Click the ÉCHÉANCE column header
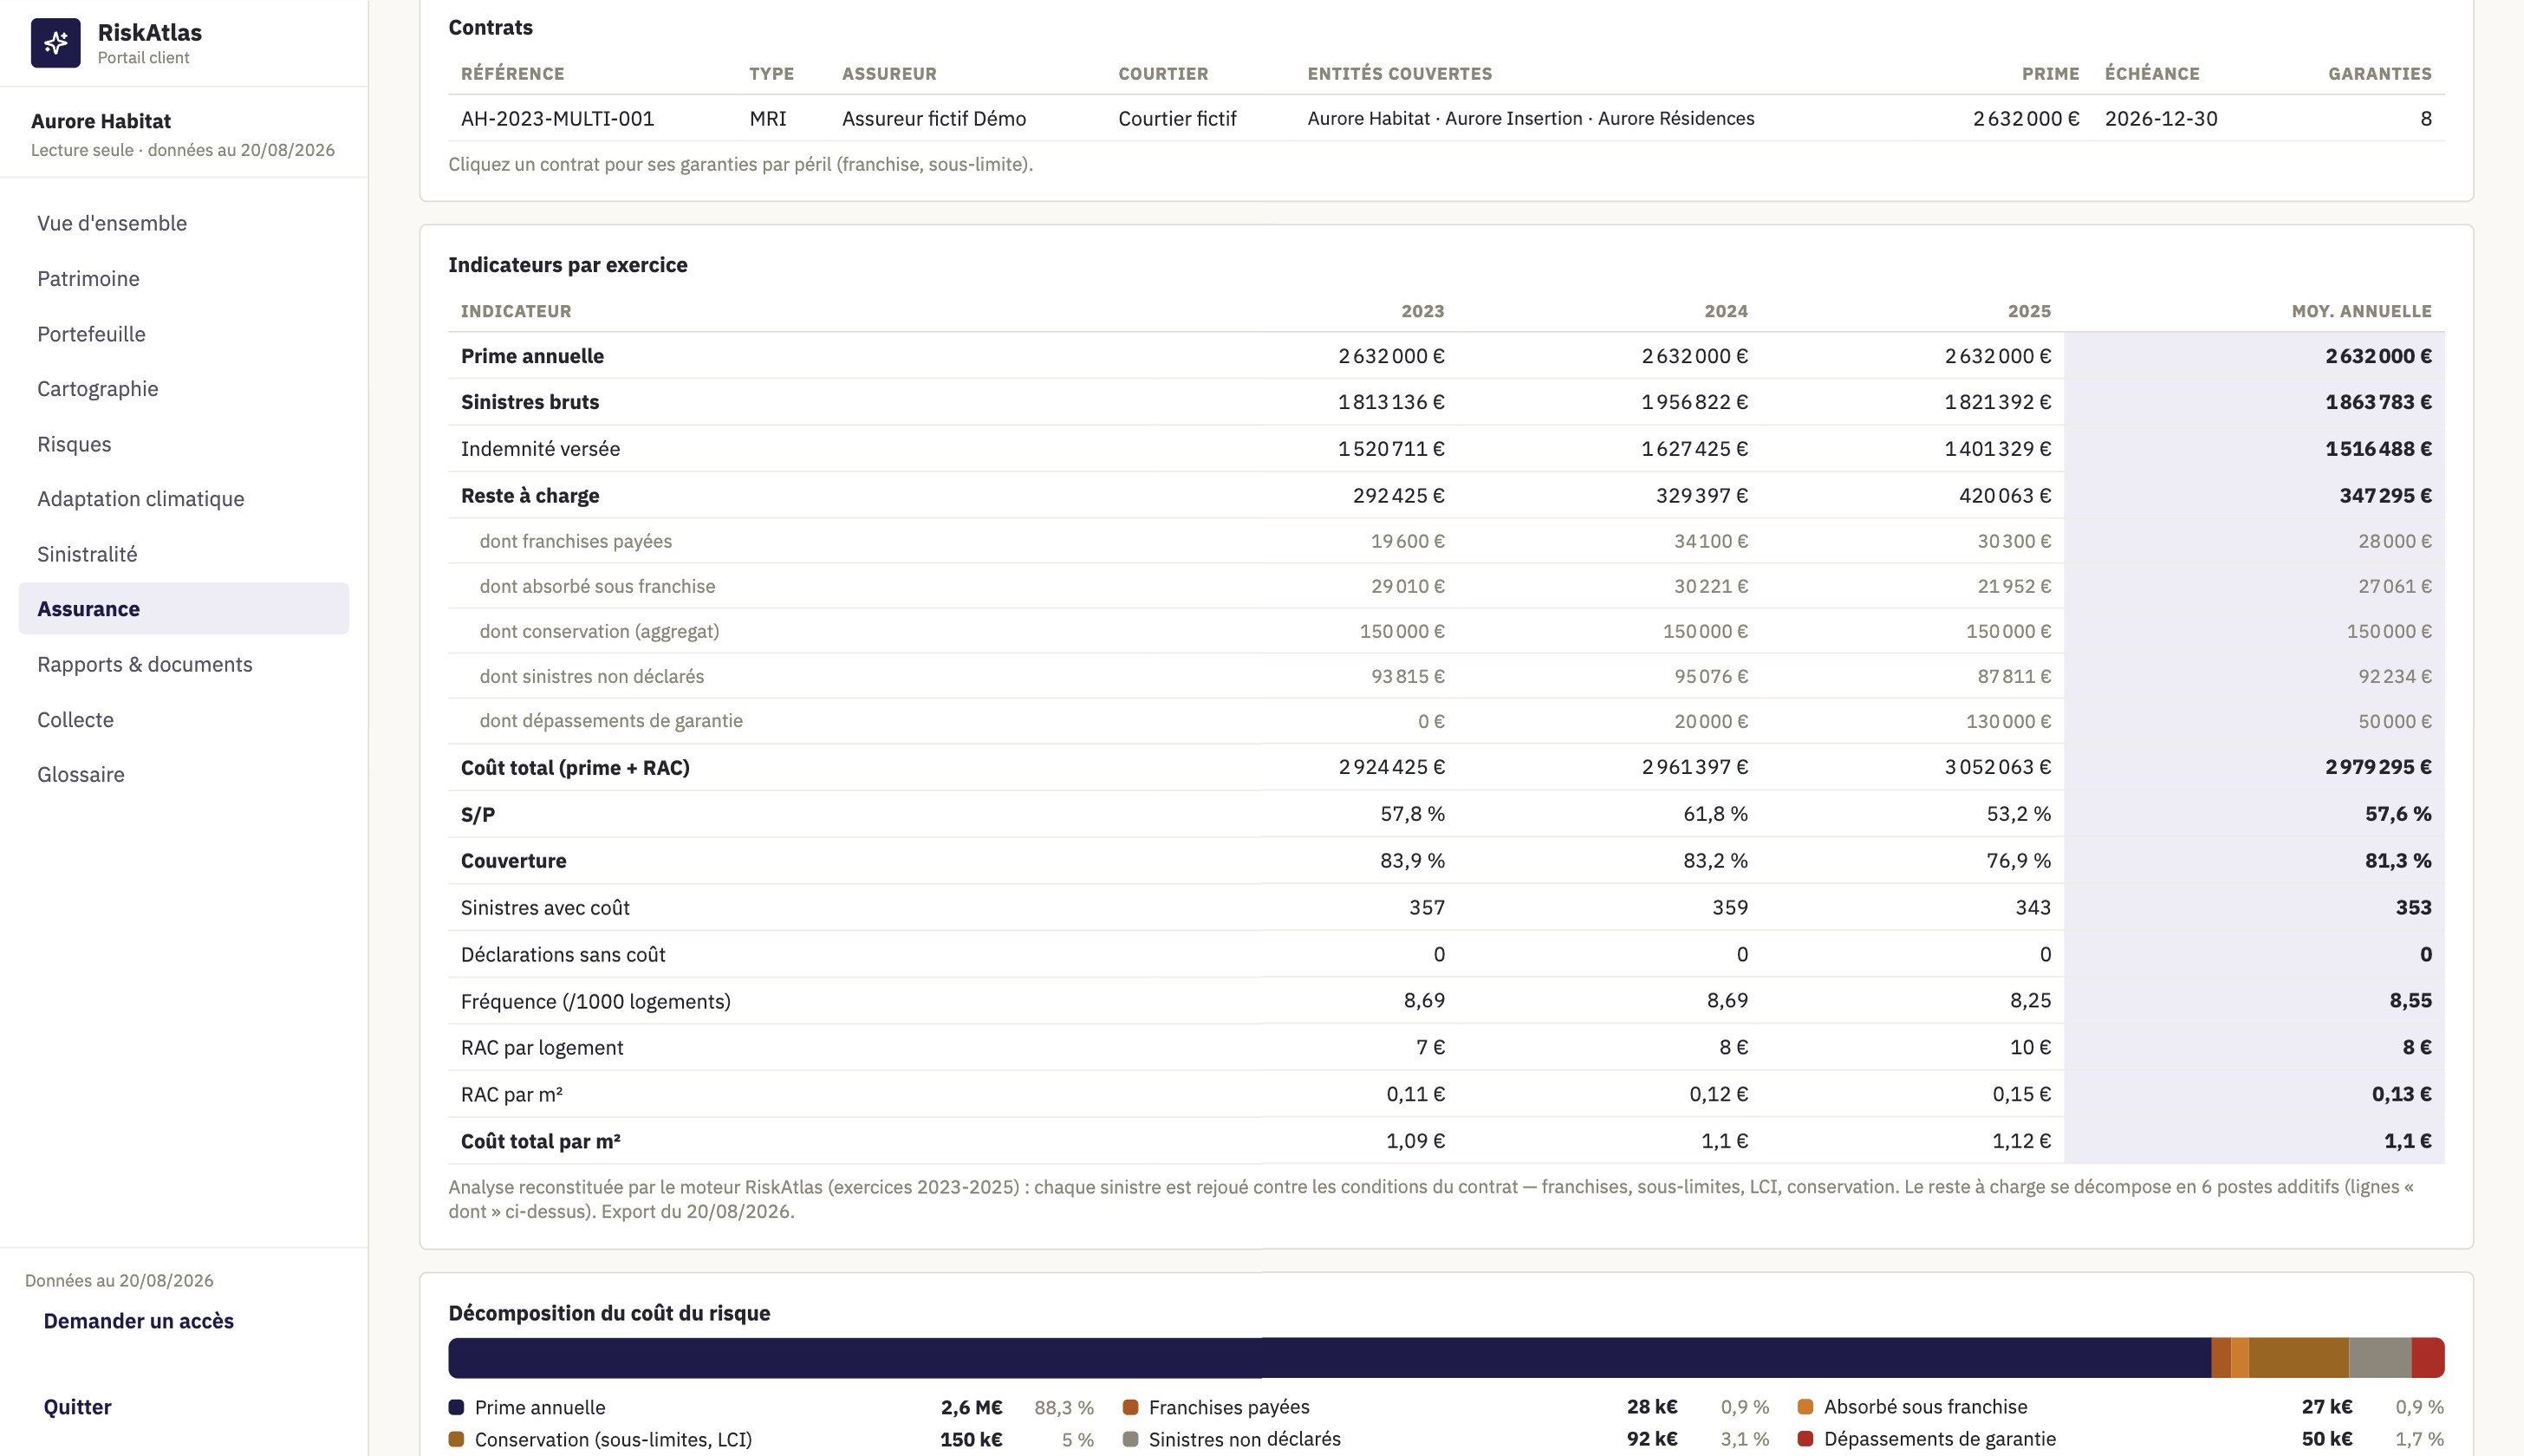The image size is (2524, 1456). point(2152,73)
